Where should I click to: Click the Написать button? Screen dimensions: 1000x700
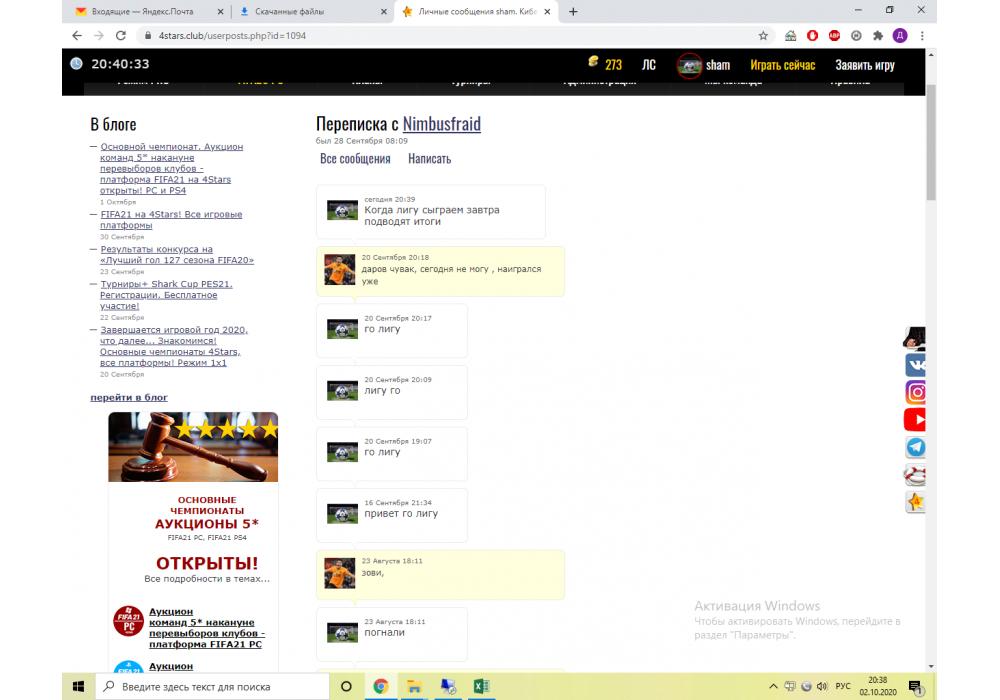tap(429, 159)
